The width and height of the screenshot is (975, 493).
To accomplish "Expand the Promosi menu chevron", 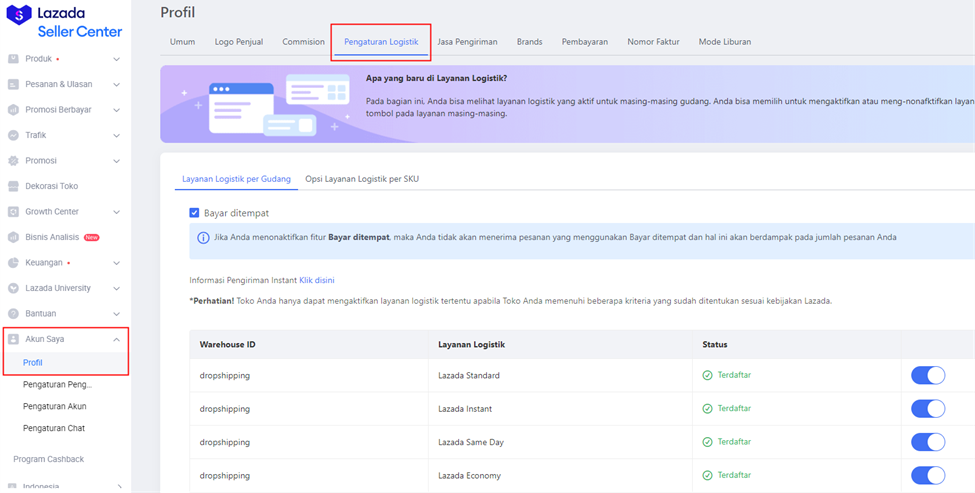I will (116, 162).
